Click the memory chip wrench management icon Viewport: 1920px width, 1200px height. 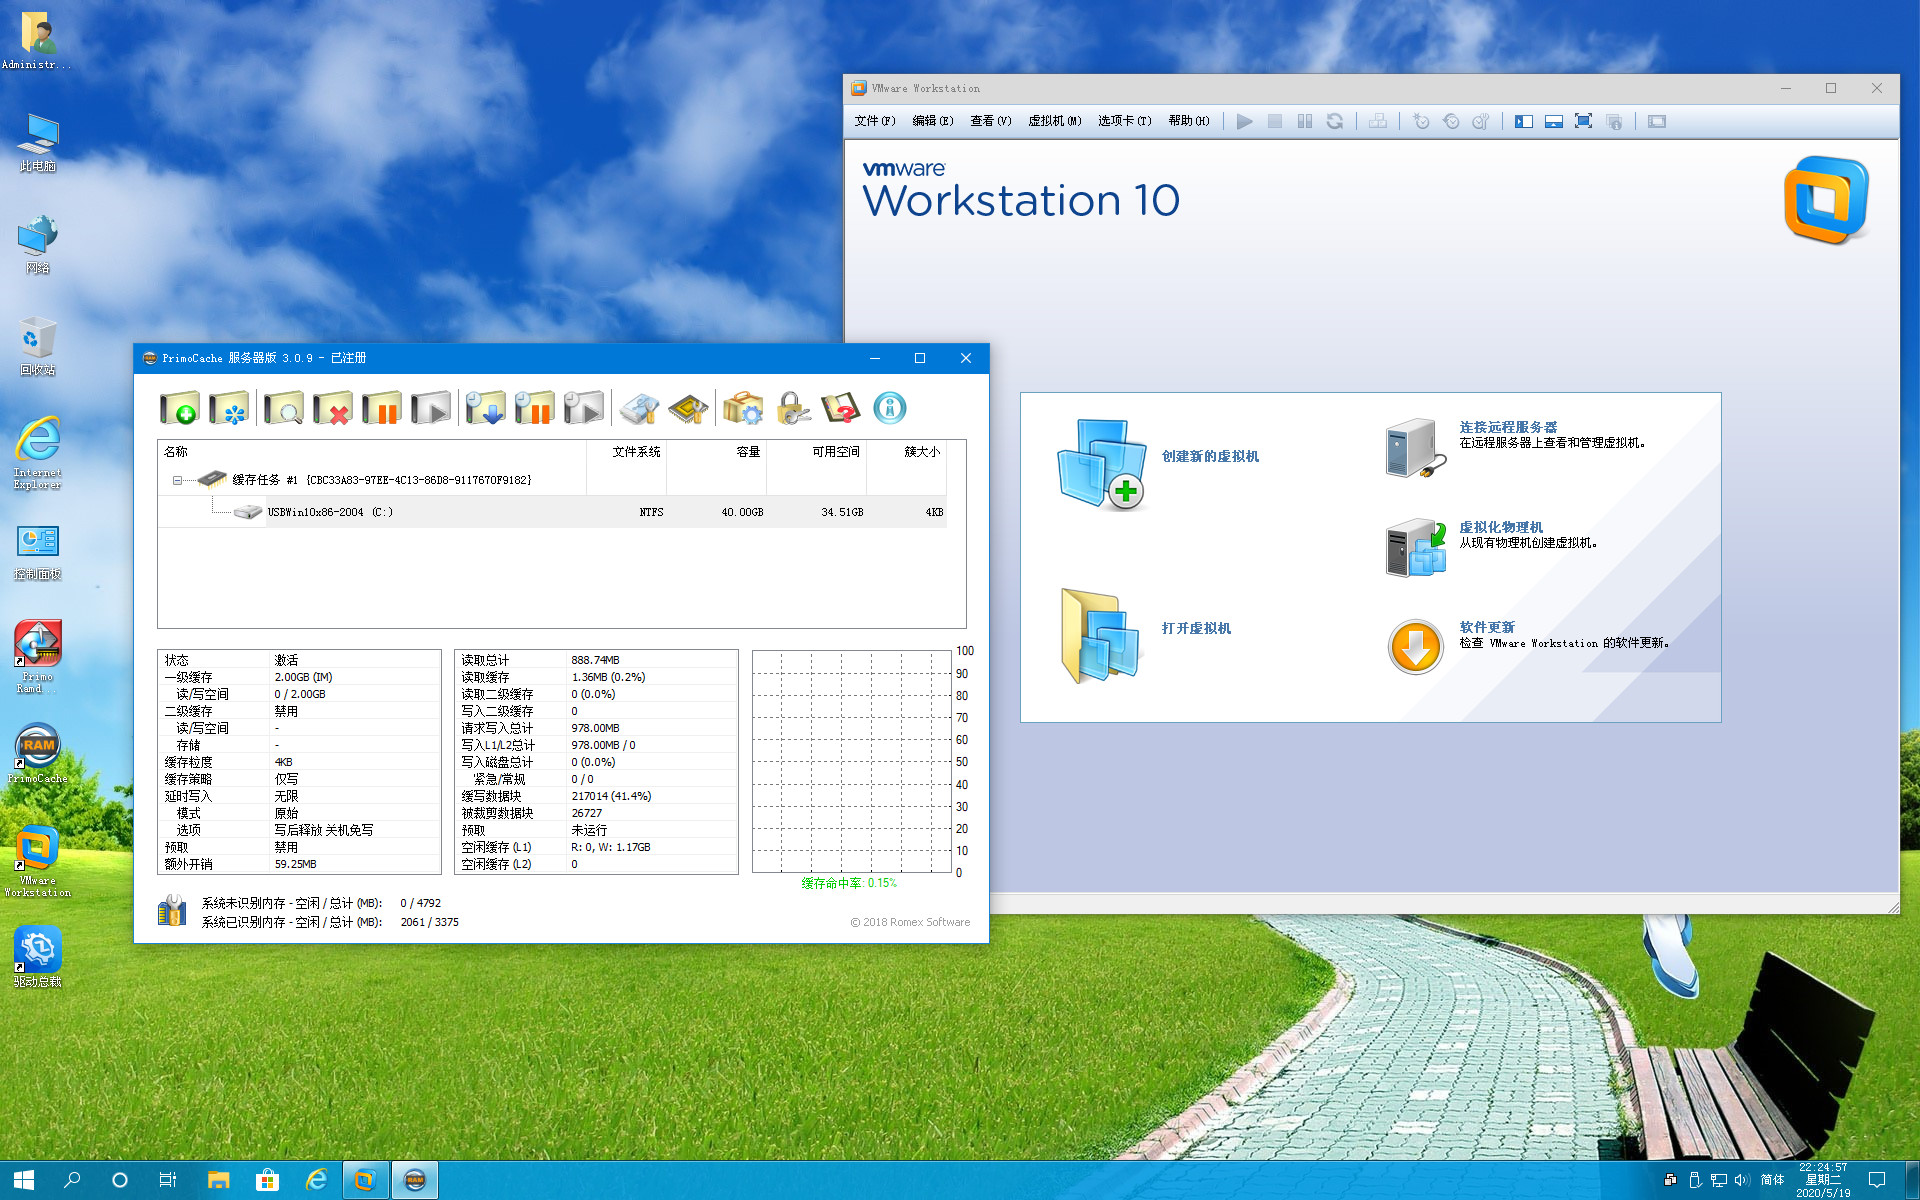point(688,408)
